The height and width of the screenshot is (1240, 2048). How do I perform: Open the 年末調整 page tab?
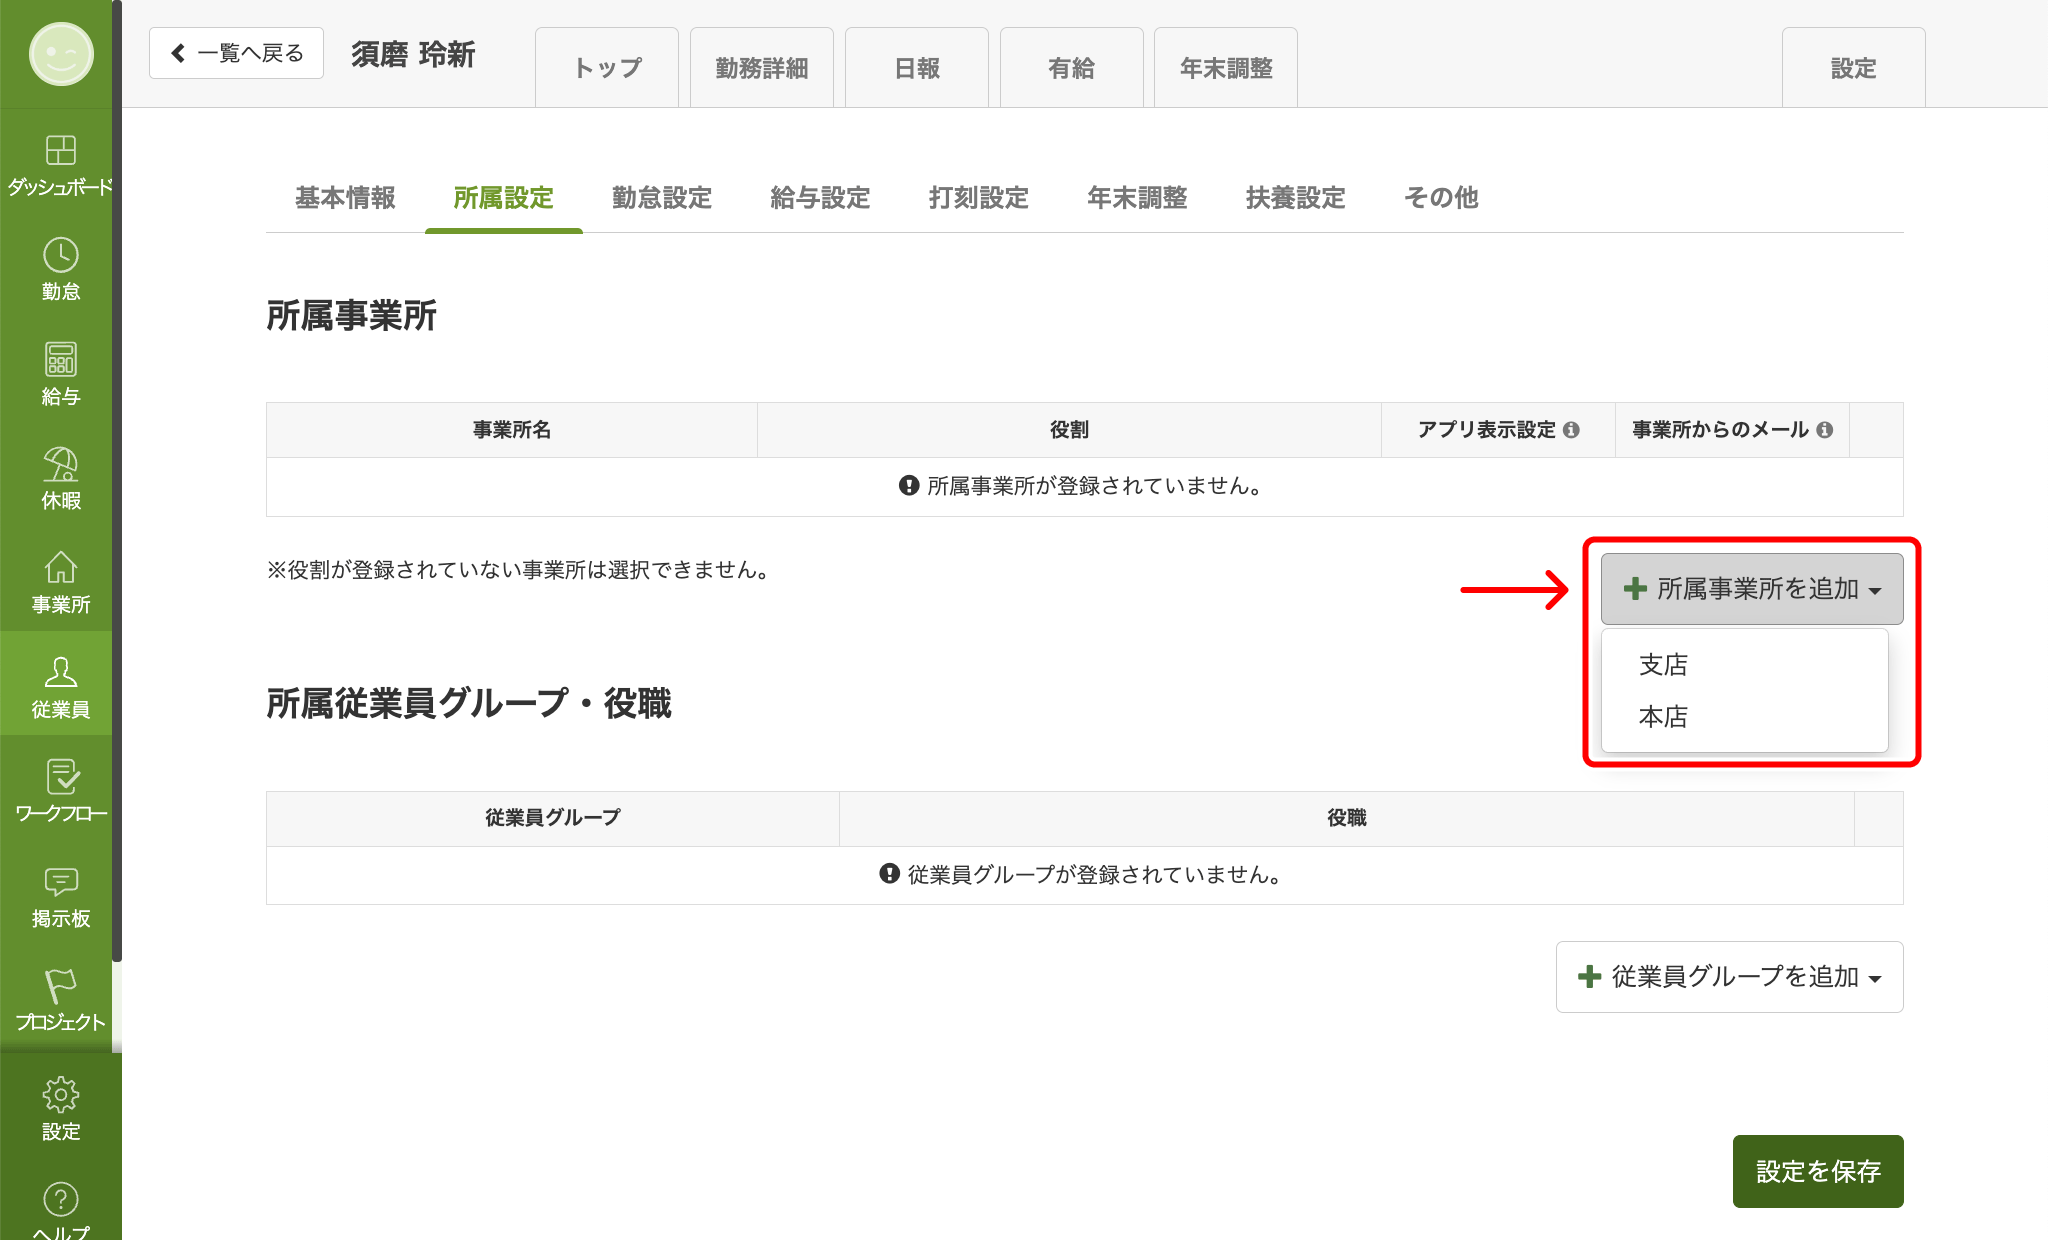(x=1226, y=67)
